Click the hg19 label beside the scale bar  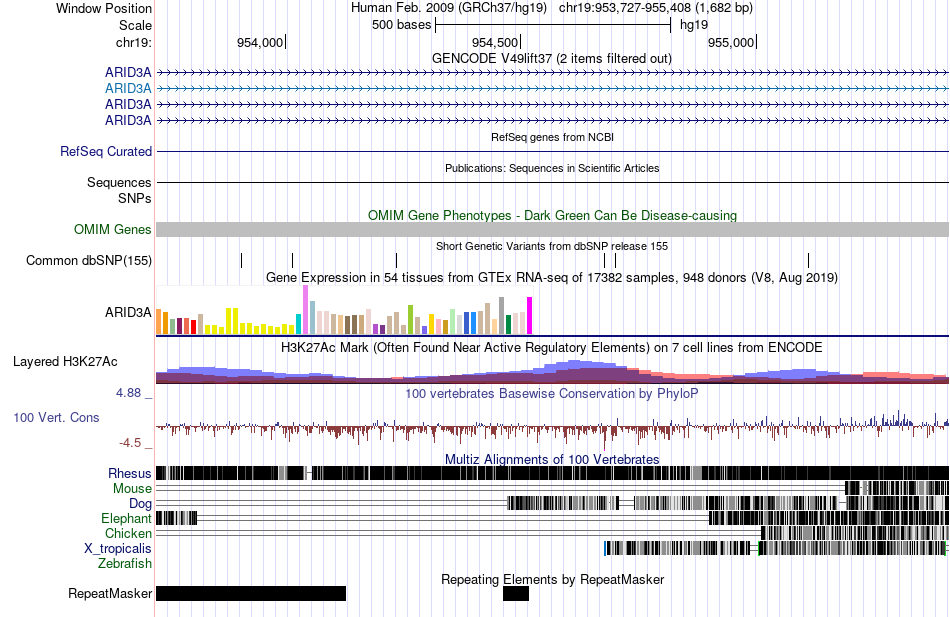[x=694, y=25]
